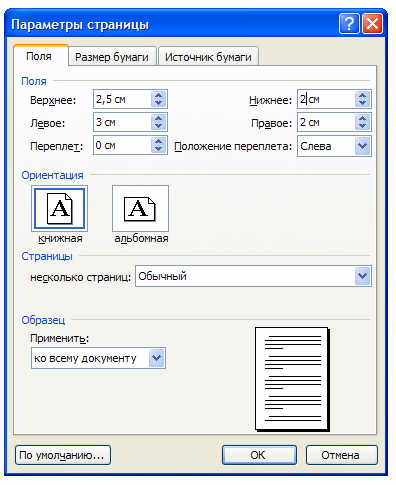Click the page preview thumbnail in Образец
396x485 pixels.
click(x=292, y=379)
